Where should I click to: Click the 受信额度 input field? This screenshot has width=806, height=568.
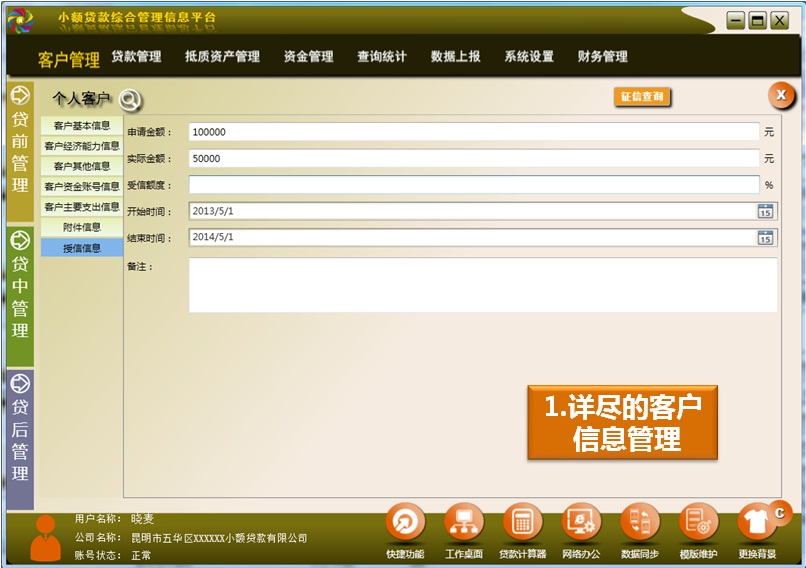[473, 185]
